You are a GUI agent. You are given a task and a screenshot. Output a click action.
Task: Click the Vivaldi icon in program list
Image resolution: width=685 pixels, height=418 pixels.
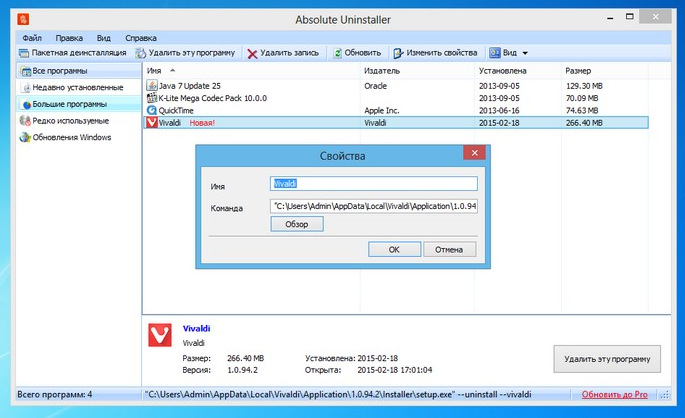pos(152,122)
